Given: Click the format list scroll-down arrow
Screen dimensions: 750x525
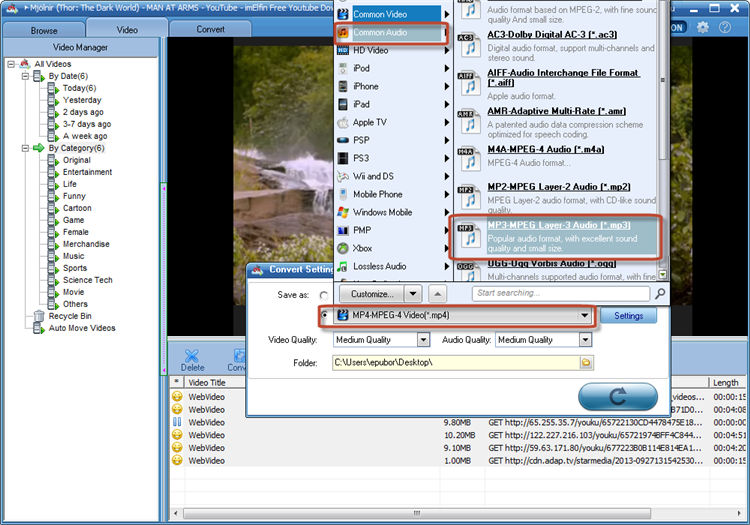Looking at the screenshot, I should [x=662, y=274].
